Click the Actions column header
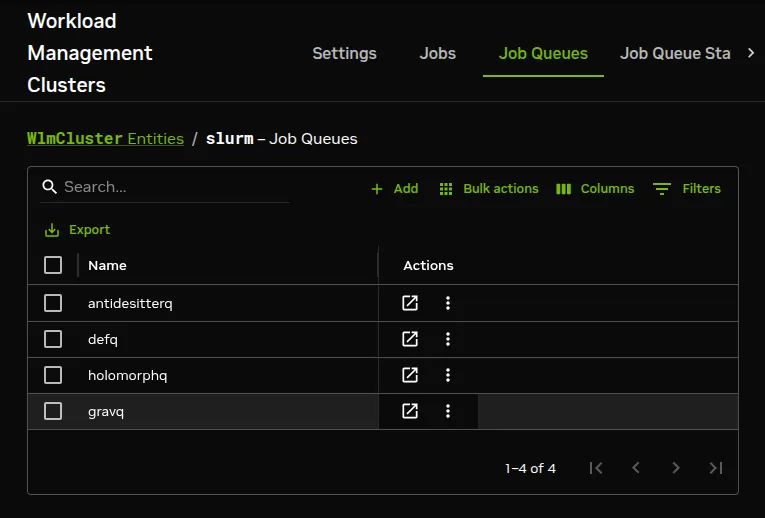 (x=428, y=265)
